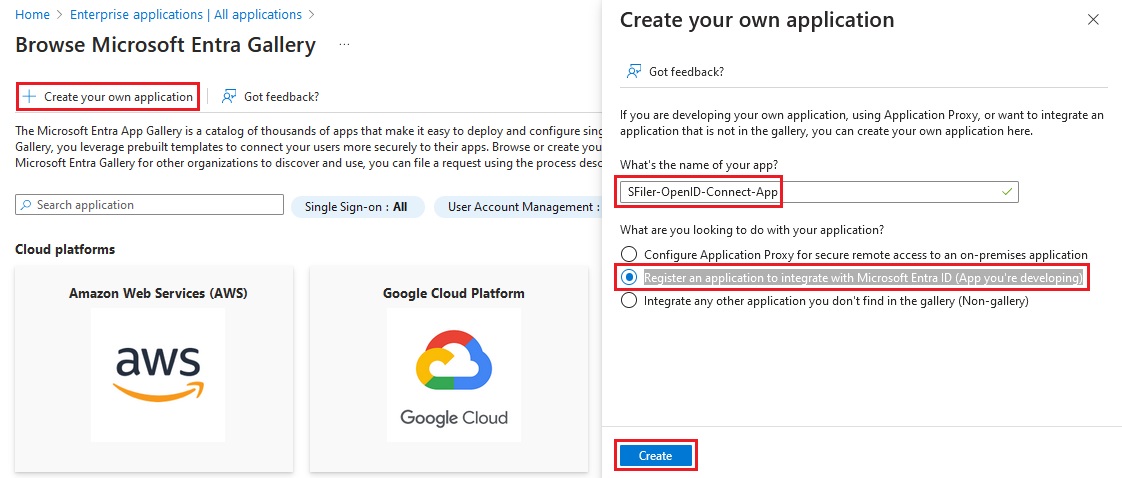
Task: Click the blue Create button
Action: (655, 456)
